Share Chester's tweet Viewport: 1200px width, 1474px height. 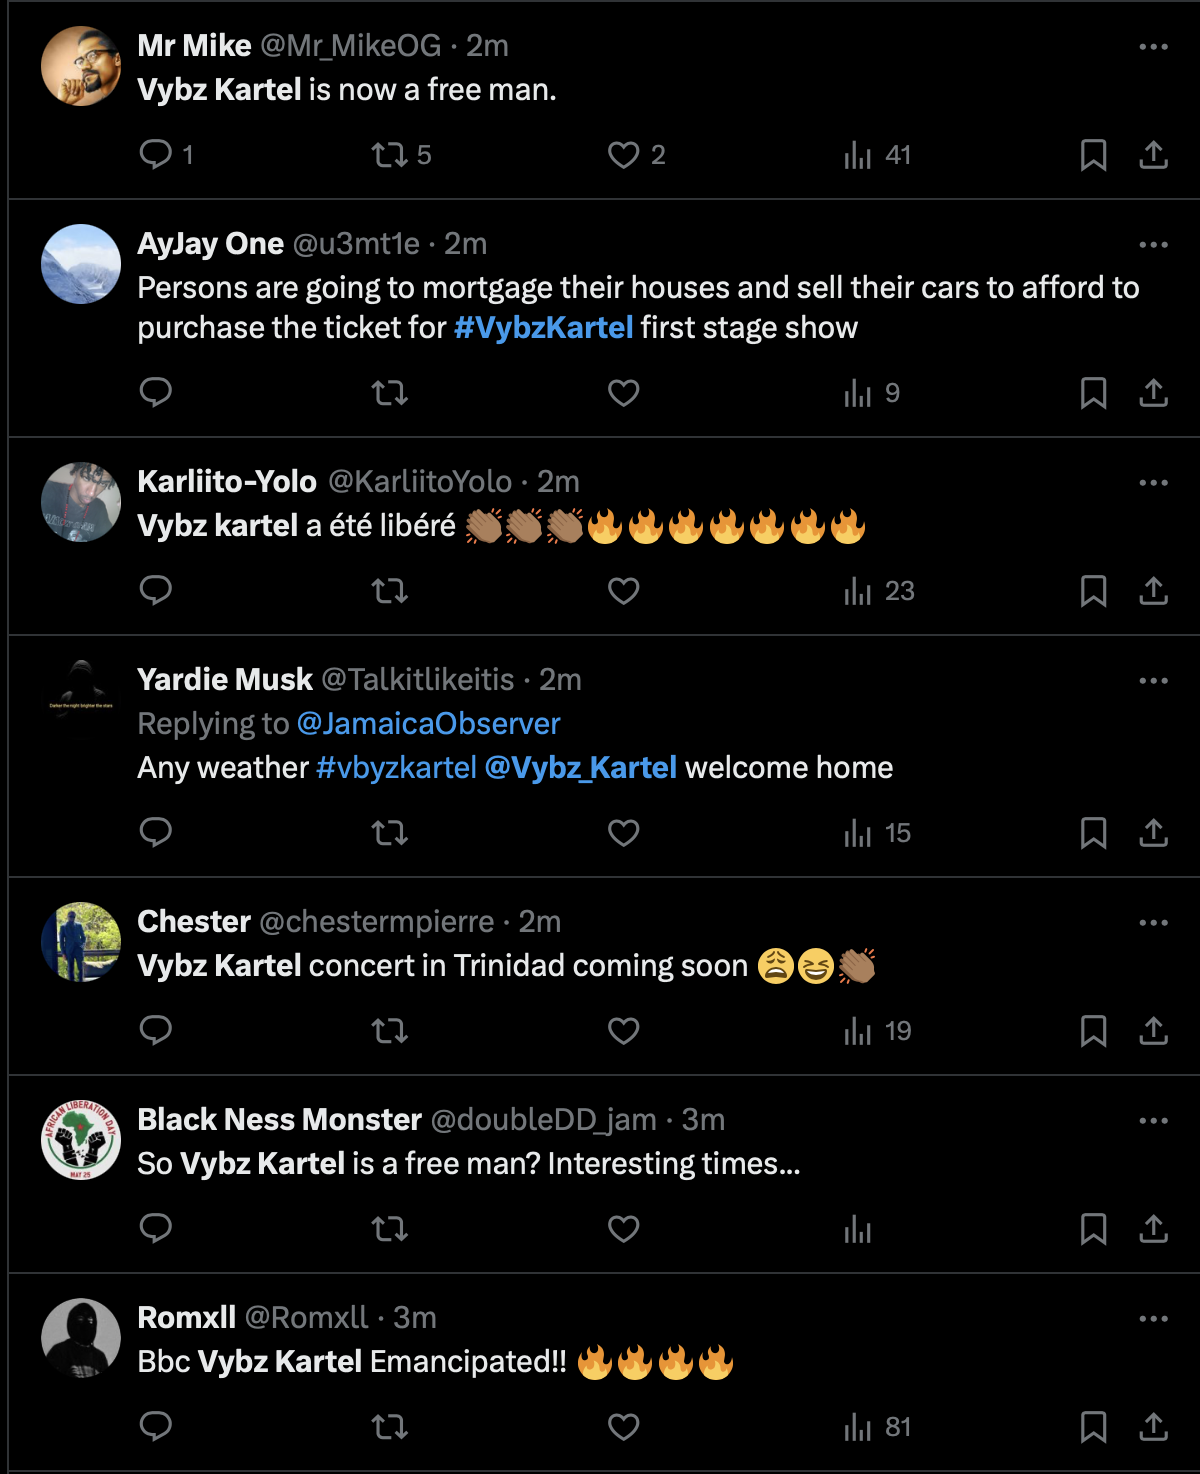point(1153,1031)
